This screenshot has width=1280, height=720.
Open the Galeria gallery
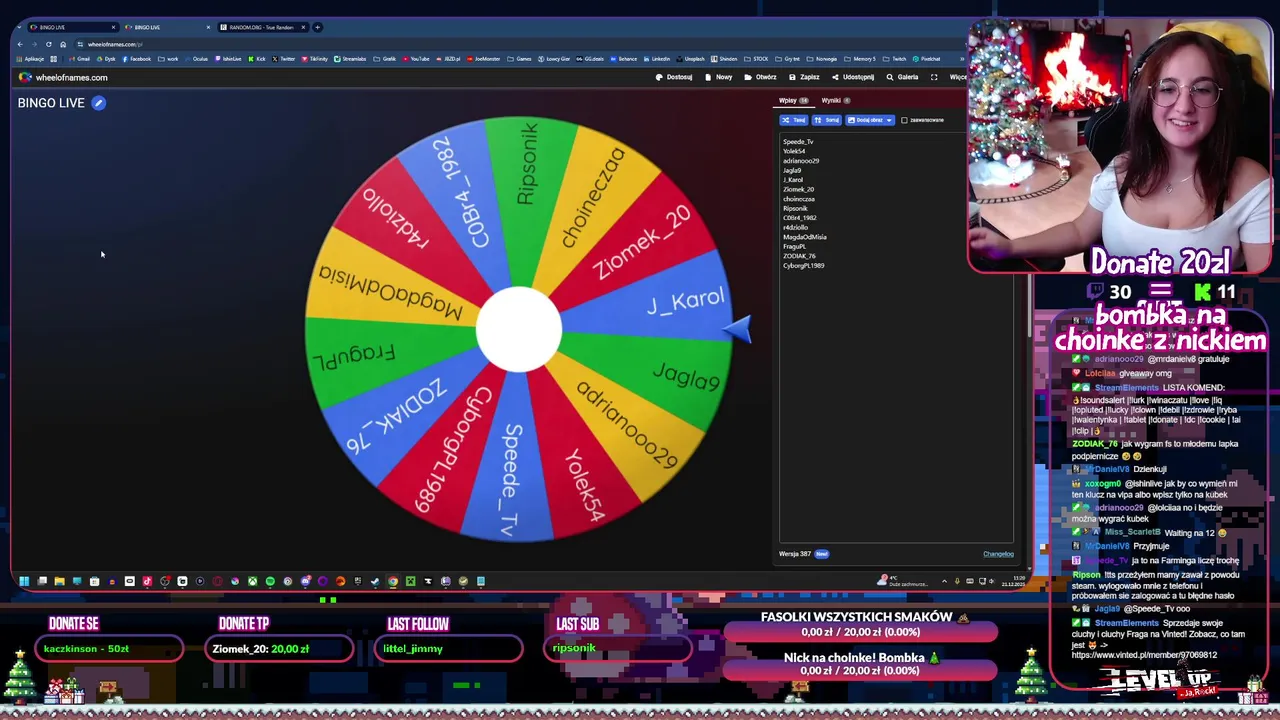click(x=902, y=77)
